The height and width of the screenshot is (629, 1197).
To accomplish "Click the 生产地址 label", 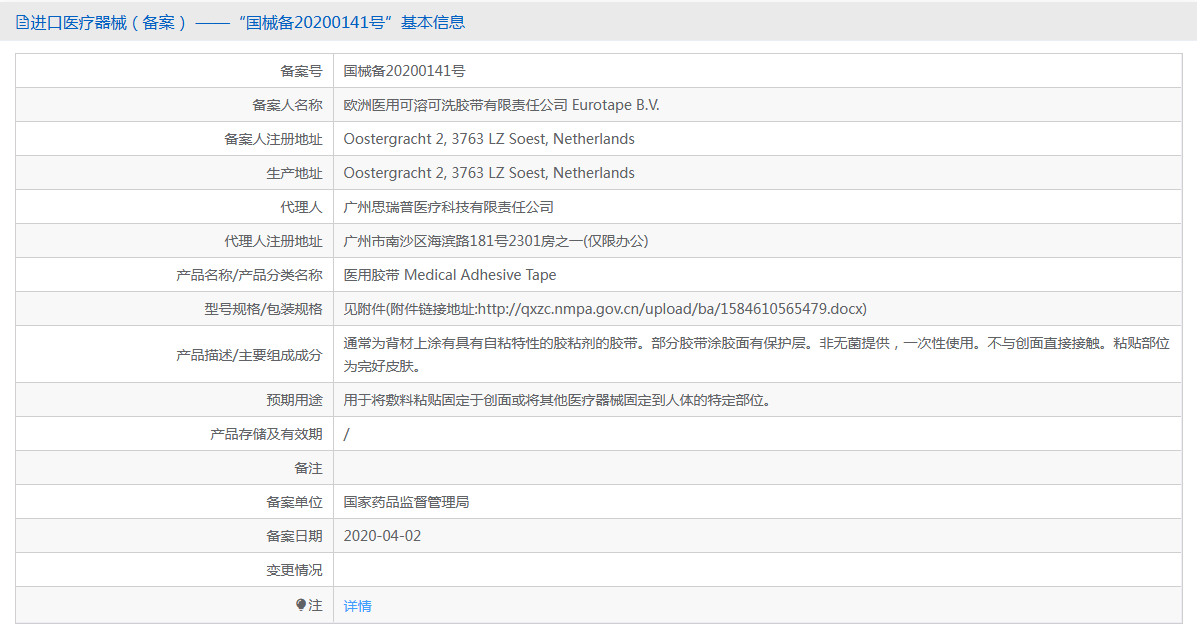I will [295, 173].
